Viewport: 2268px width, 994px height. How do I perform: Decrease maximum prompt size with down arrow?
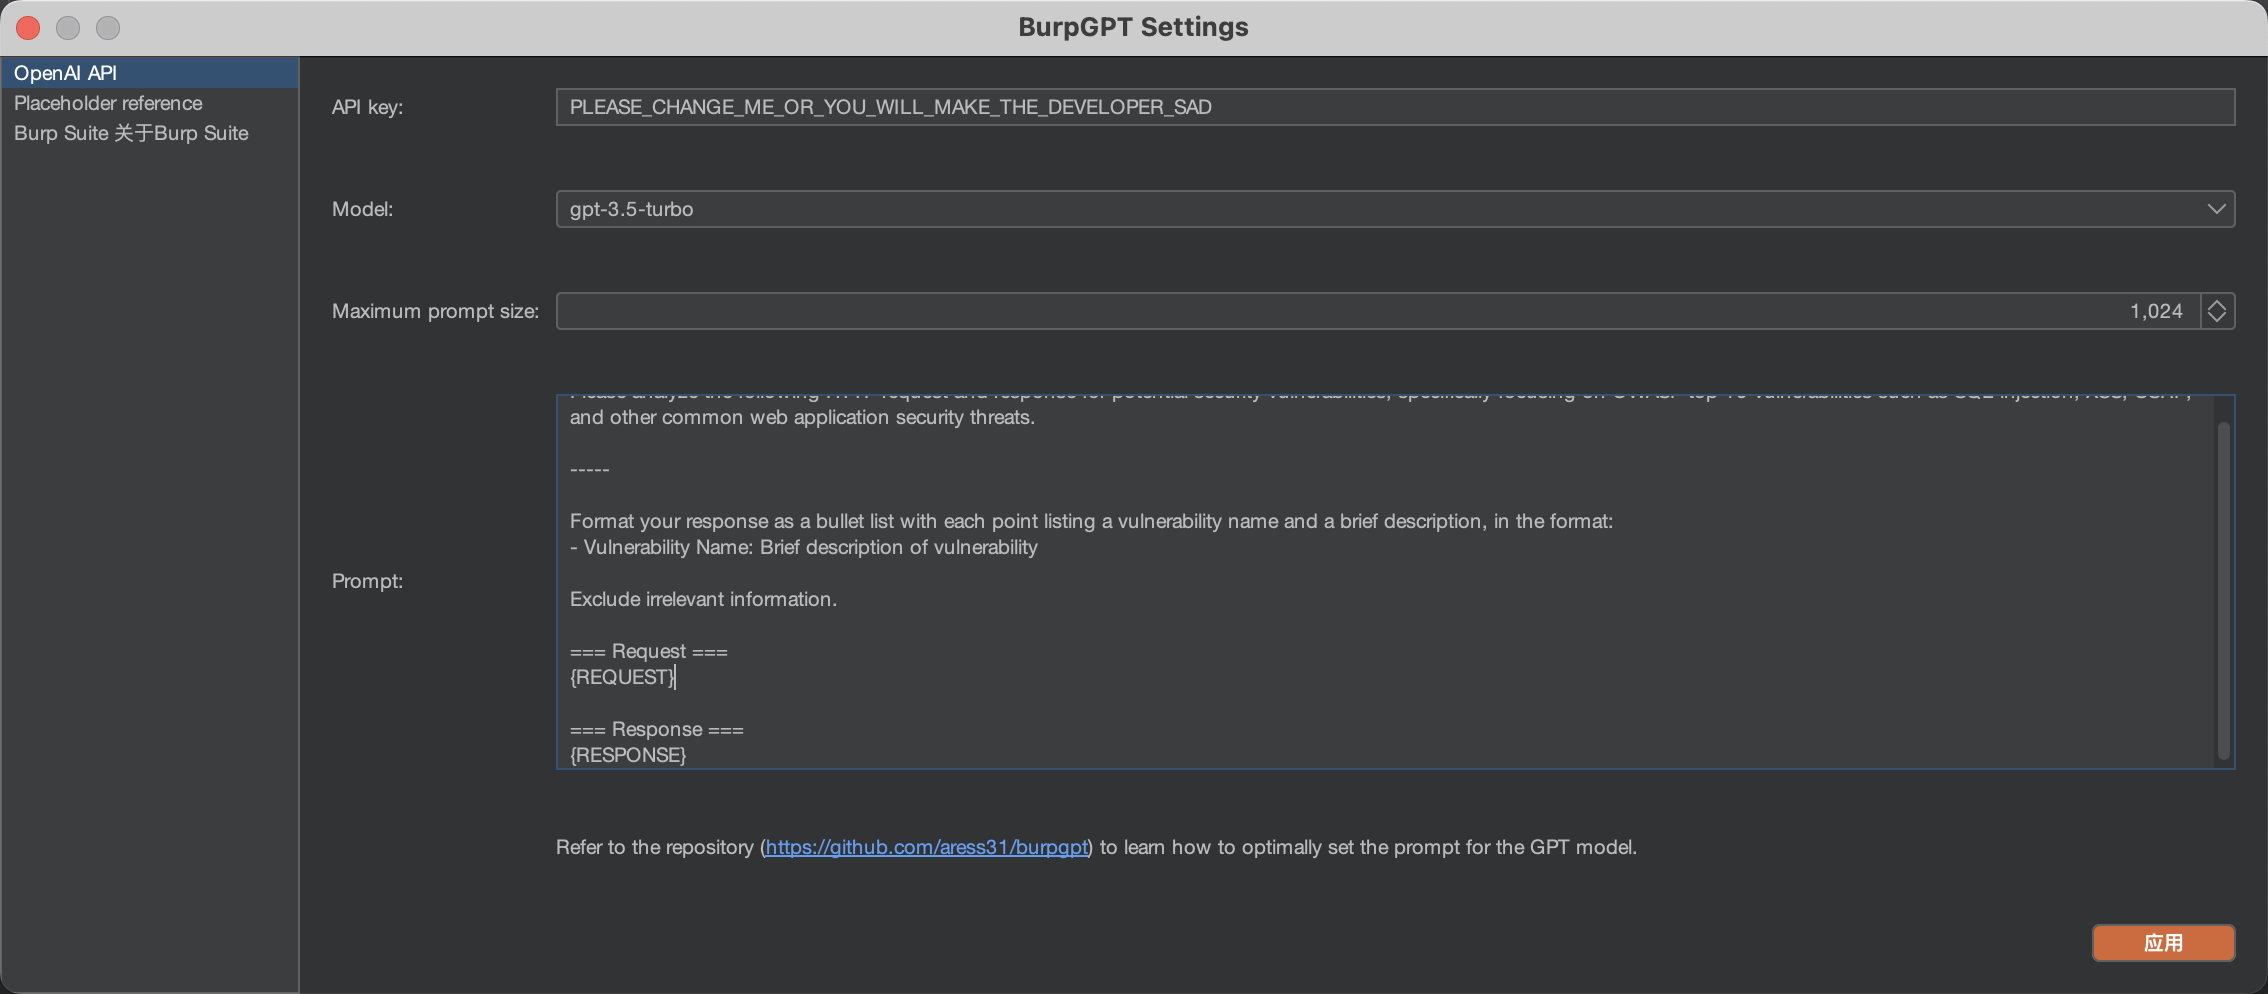click(x=2217, y=318)
